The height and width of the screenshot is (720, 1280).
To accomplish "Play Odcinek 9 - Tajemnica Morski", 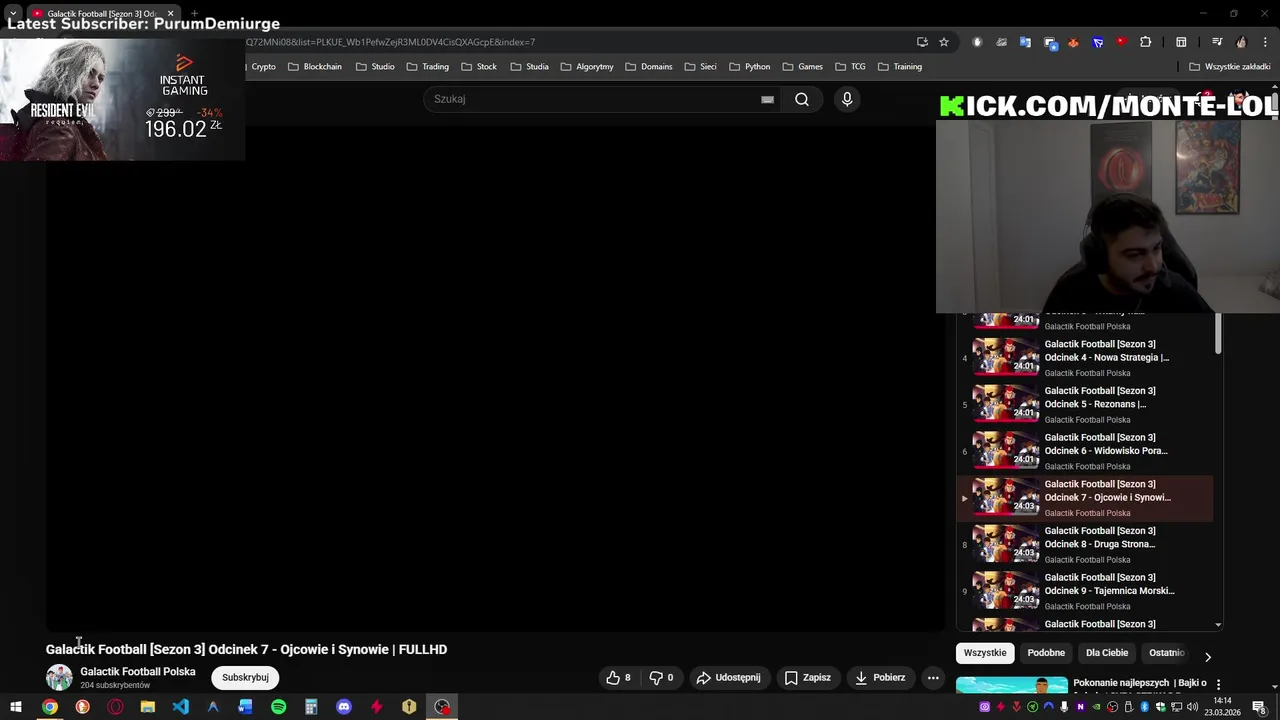I will click(x=1085, y=591).
